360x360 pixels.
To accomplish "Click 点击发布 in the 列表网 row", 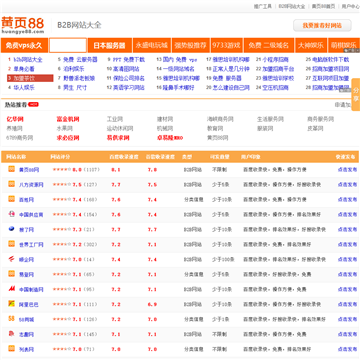I will (x=347, y=349).
